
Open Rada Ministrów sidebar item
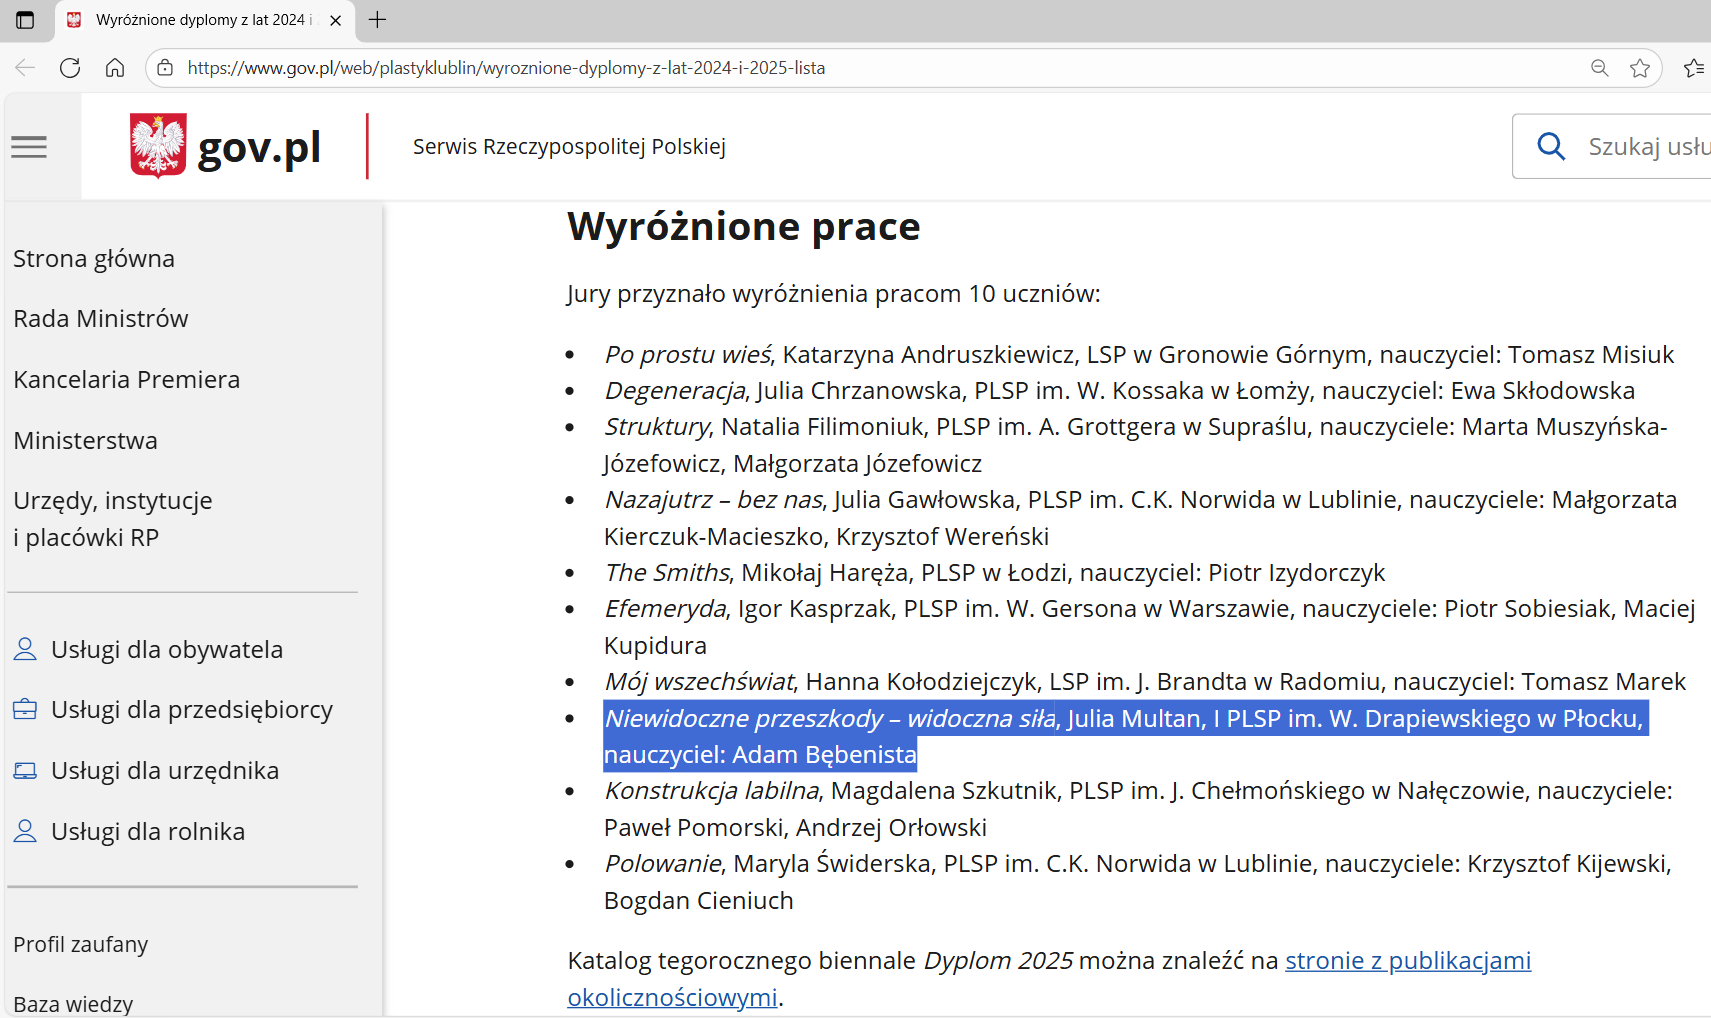[101, 319]
